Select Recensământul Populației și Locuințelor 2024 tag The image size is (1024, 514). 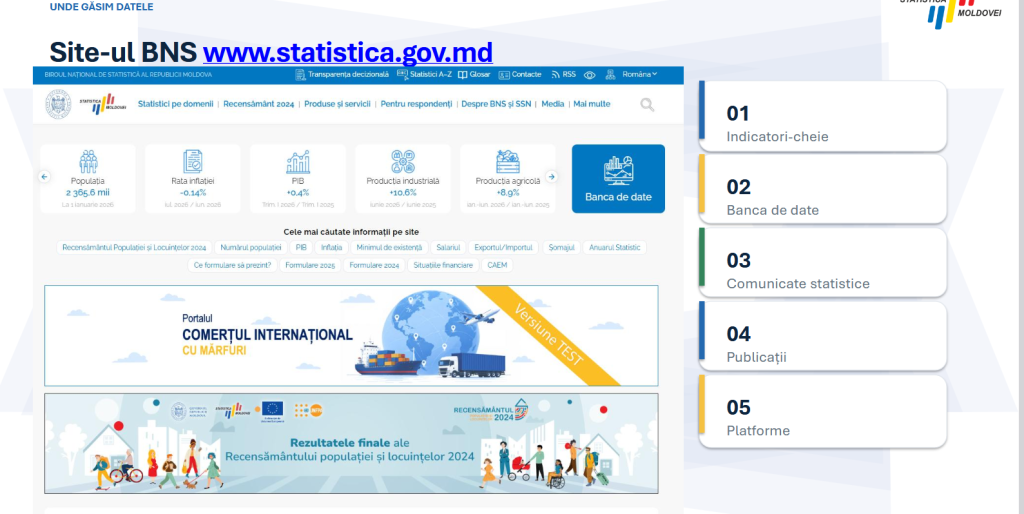(x=134, y=248)
